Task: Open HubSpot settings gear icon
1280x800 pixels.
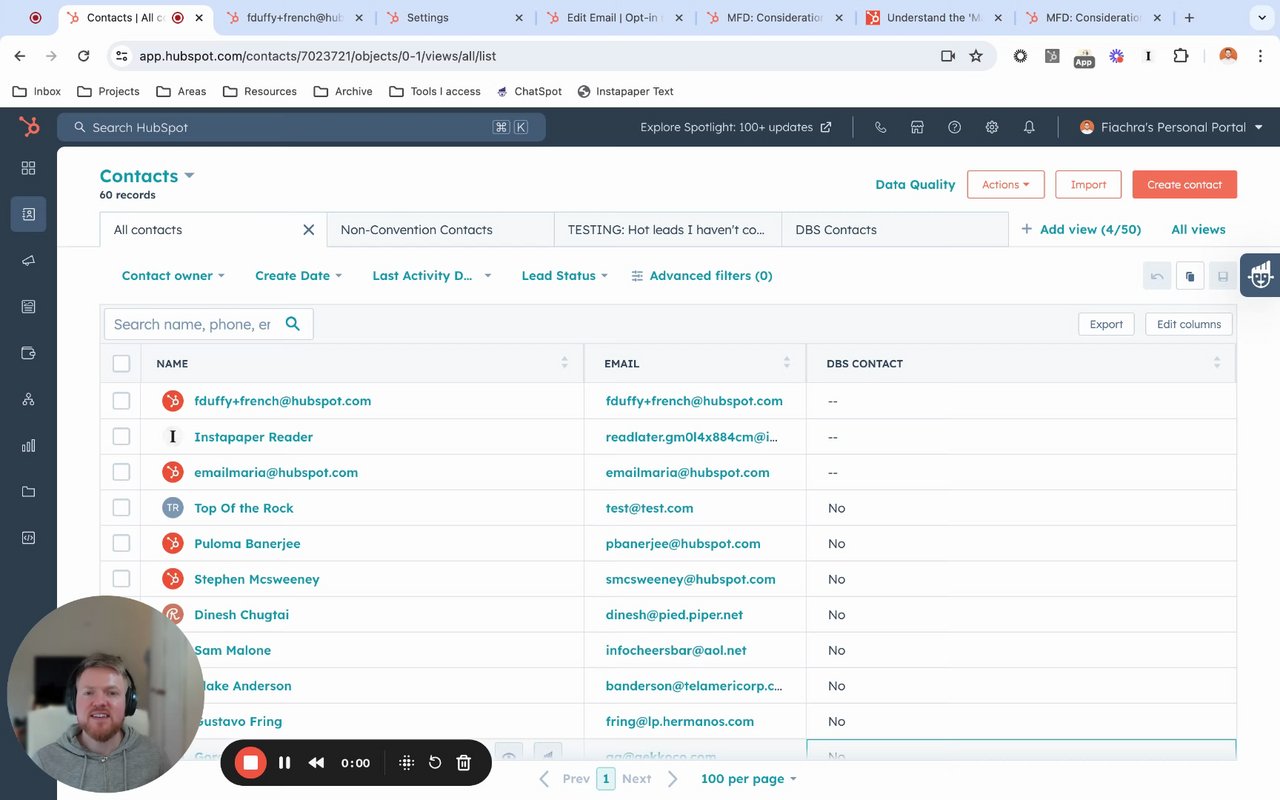Action: coord(992,127)
